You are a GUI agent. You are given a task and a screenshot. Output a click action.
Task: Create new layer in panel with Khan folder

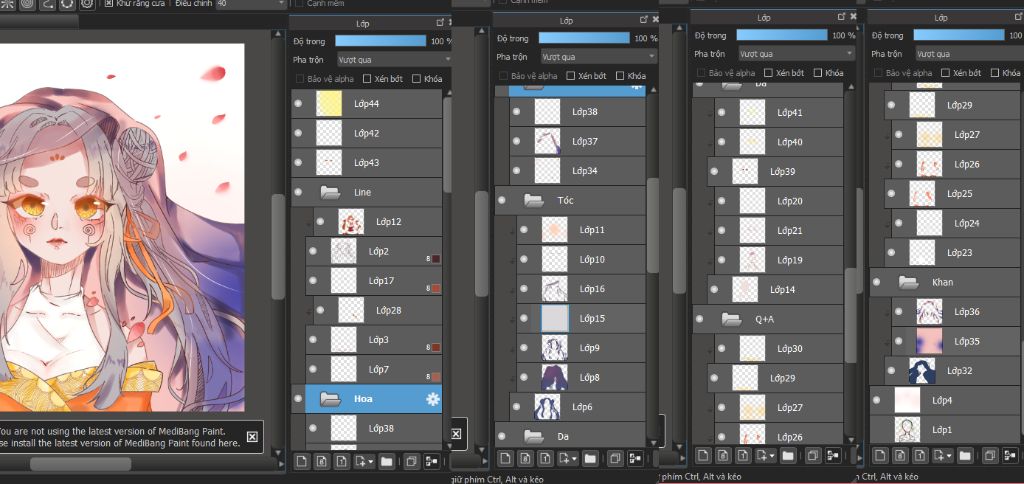[x=880, y=455]
